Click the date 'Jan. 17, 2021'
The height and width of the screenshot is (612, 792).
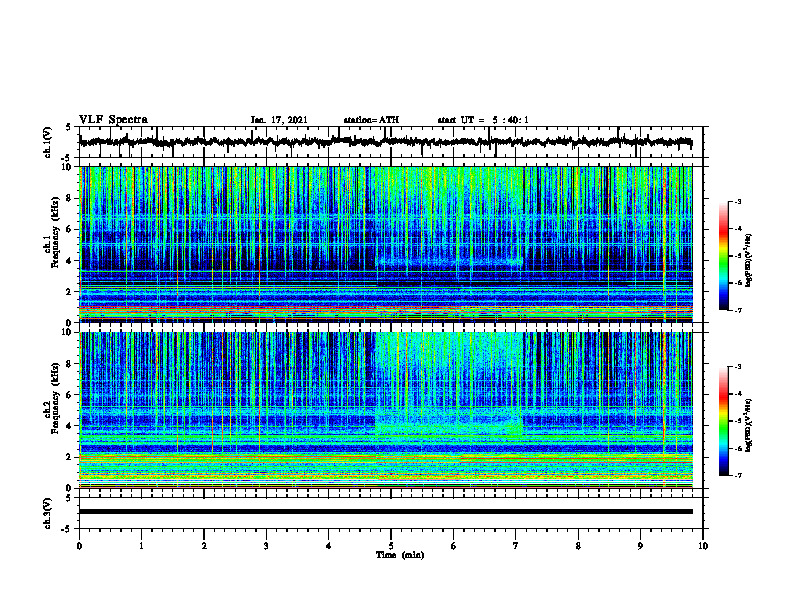[x=279, y=120]
